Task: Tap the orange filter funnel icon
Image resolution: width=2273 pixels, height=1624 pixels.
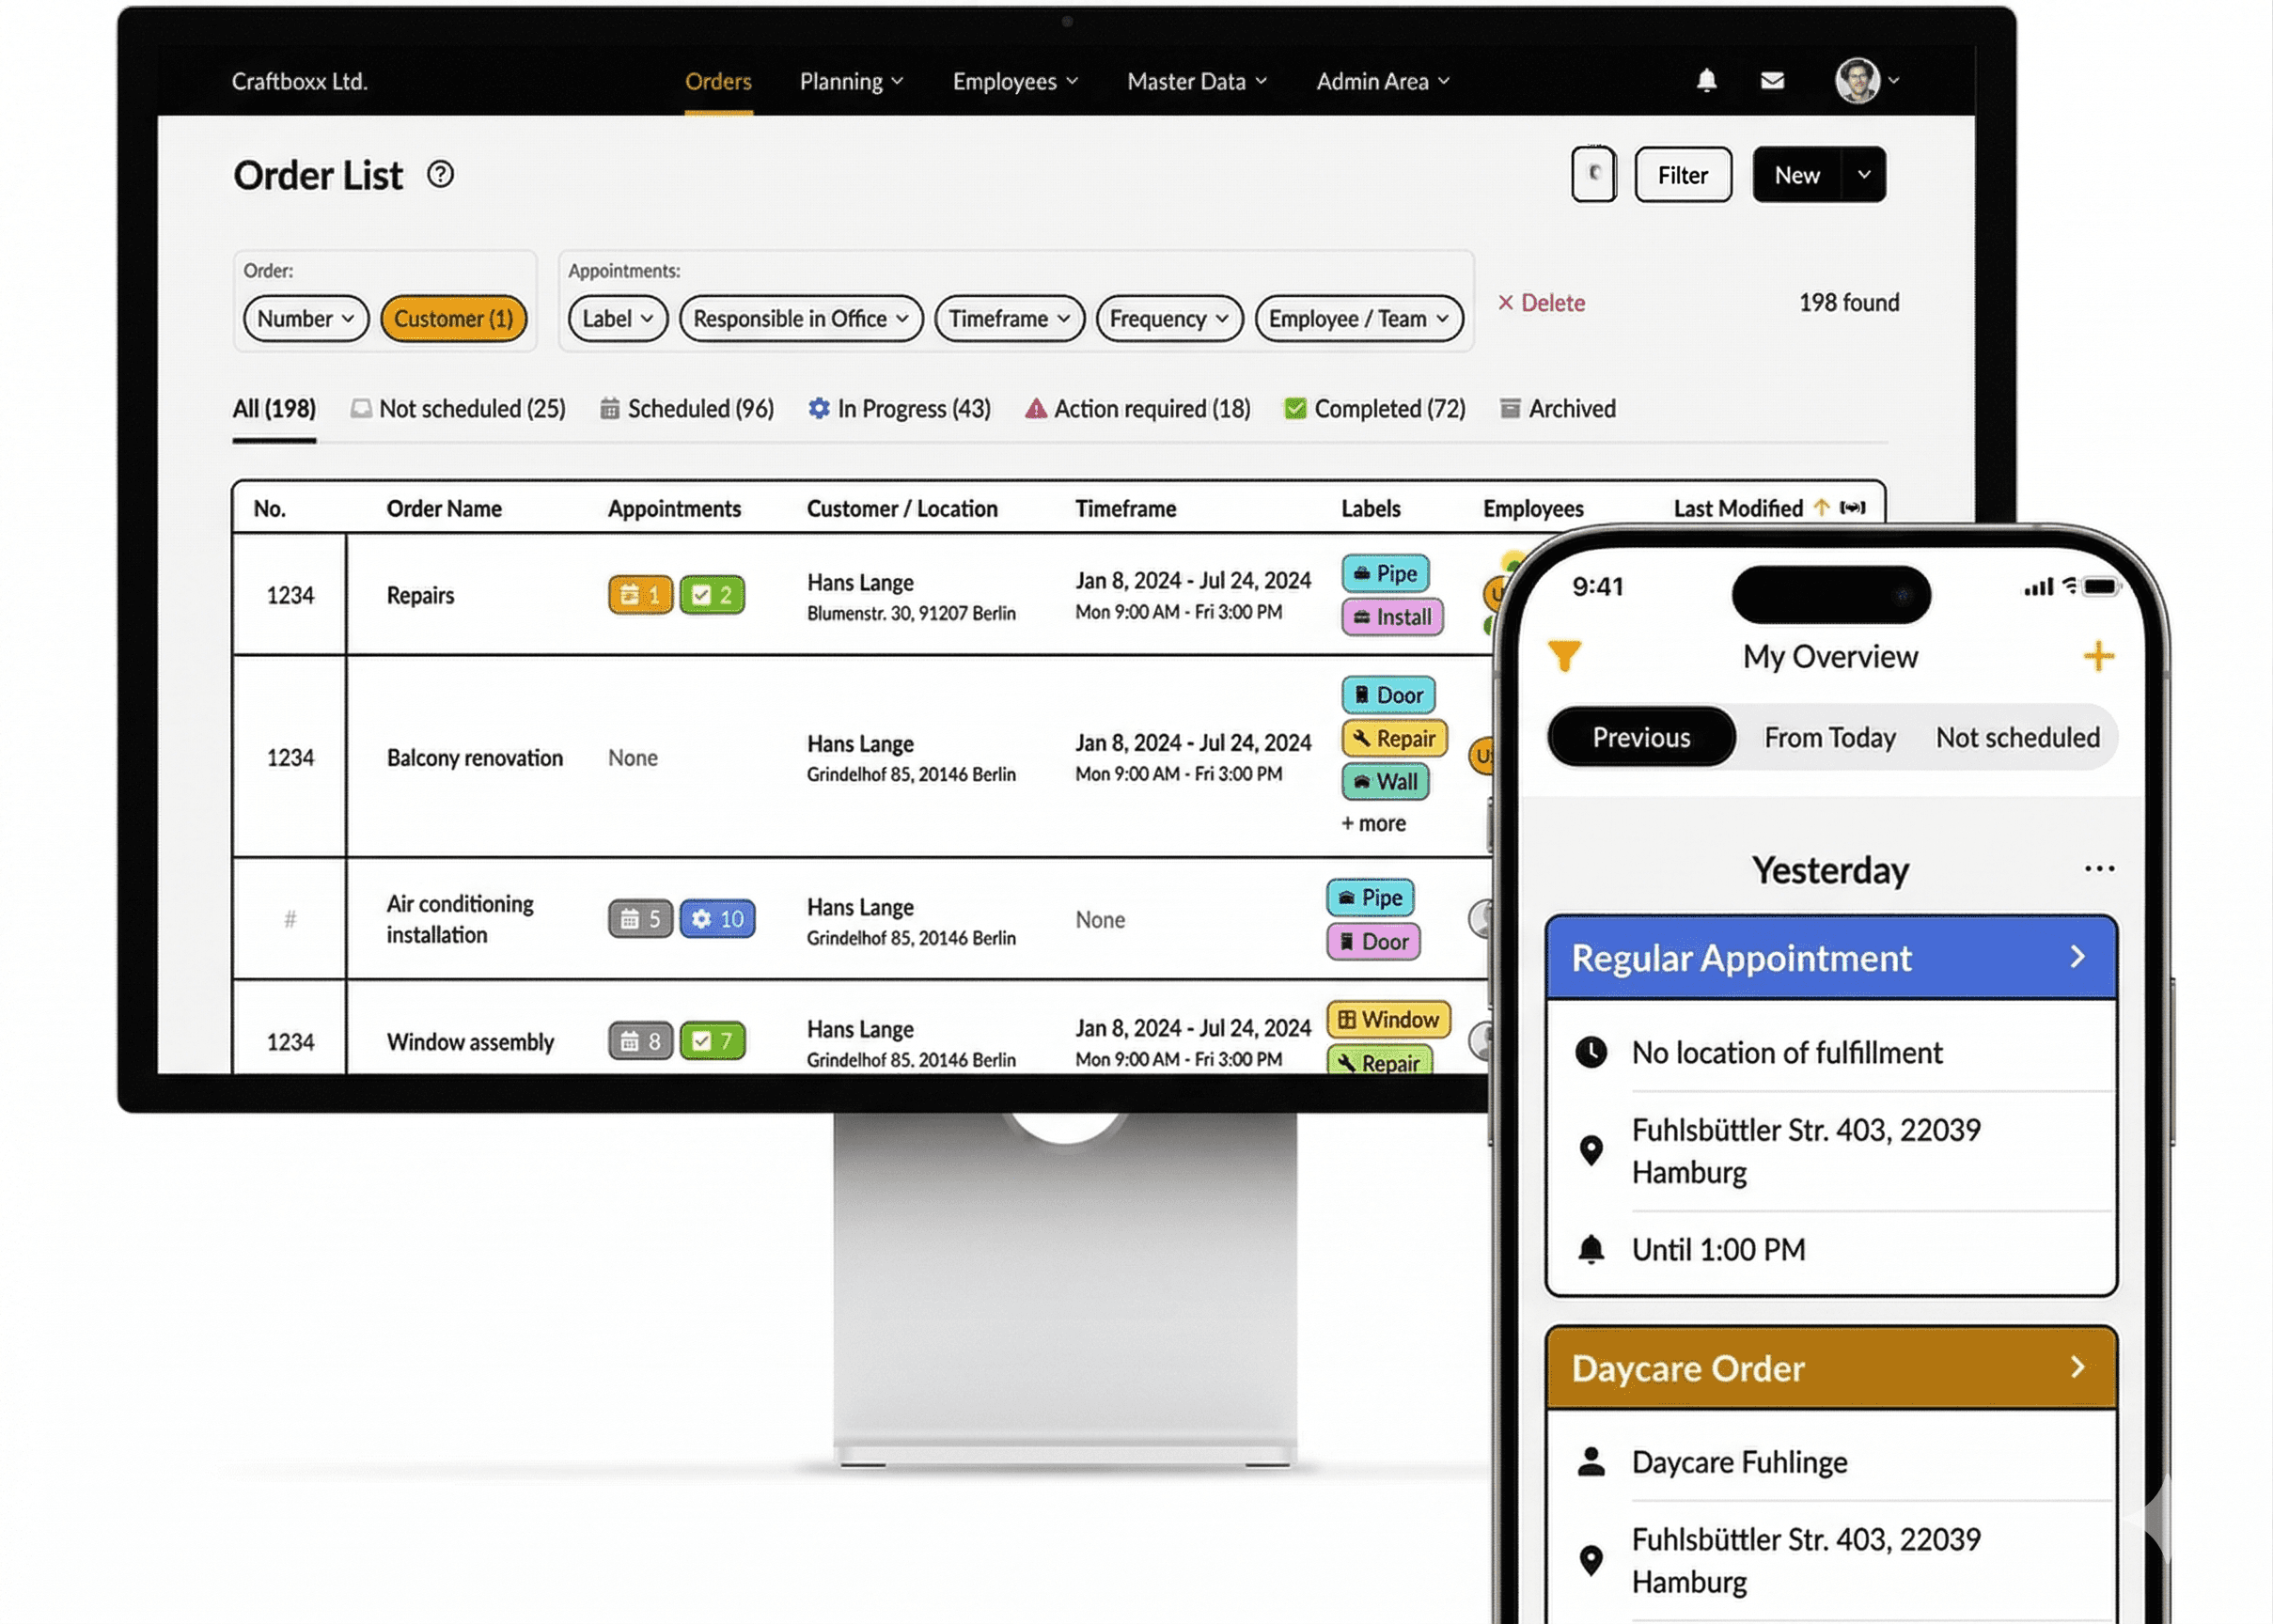Action: coord(1564,656)
